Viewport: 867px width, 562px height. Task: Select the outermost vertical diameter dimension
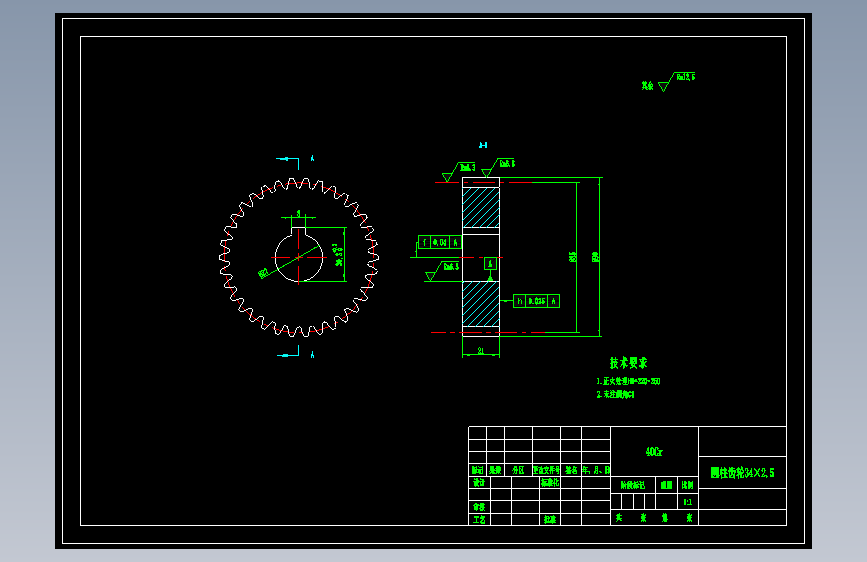596,257
